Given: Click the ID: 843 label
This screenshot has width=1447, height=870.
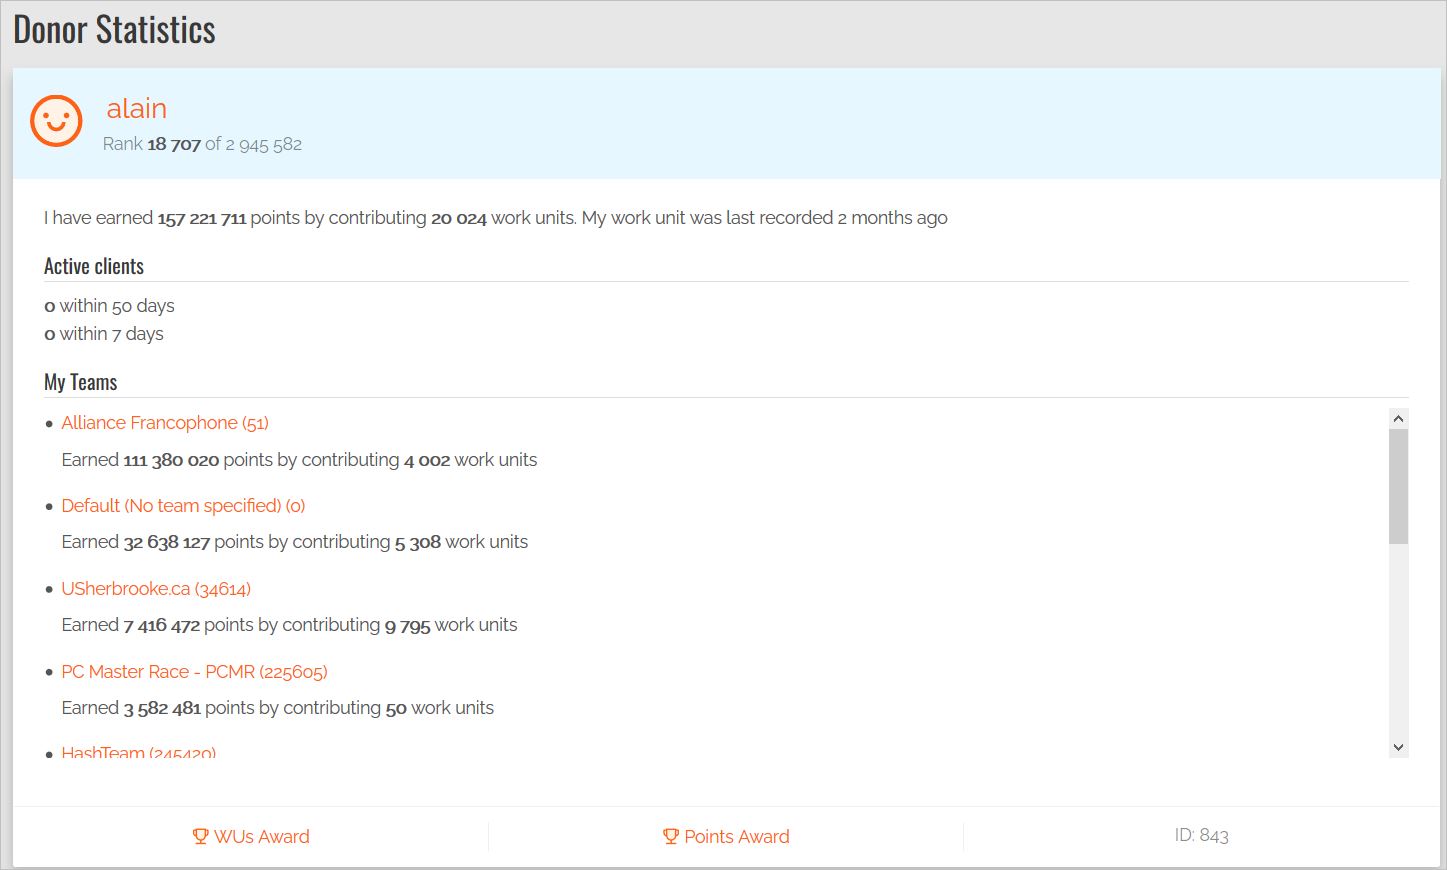Looking at the screenshot, I should pos(1201,835).
